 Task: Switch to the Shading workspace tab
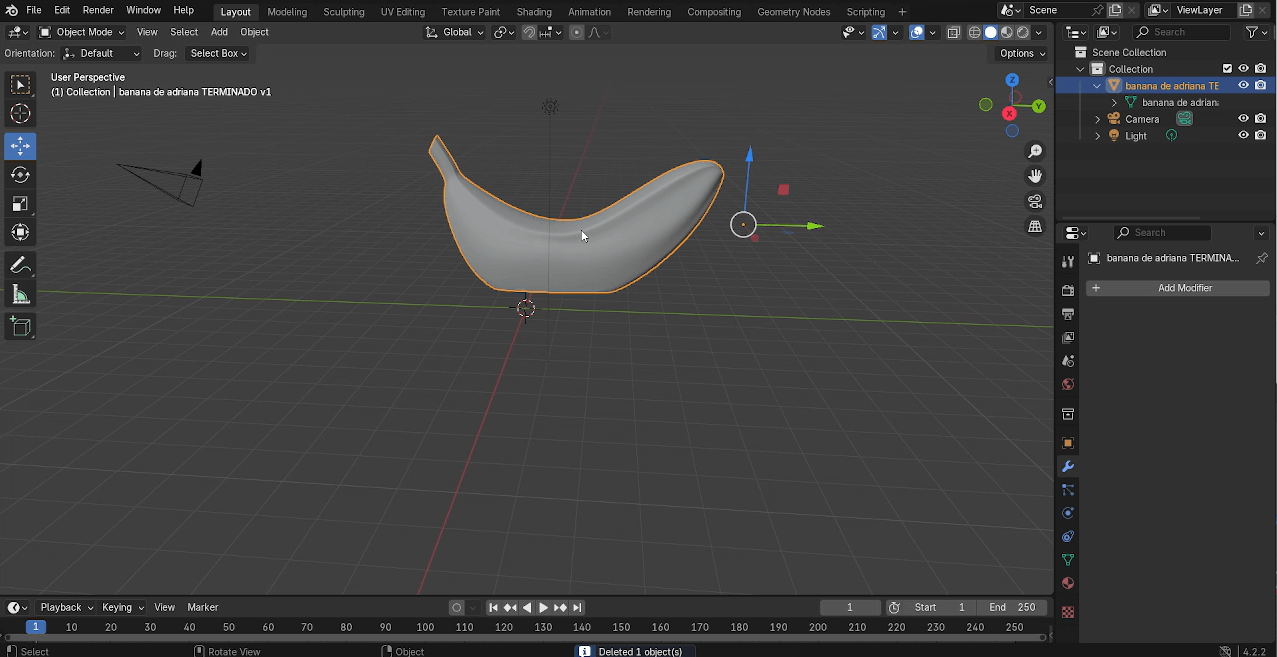tap(534, 12)
